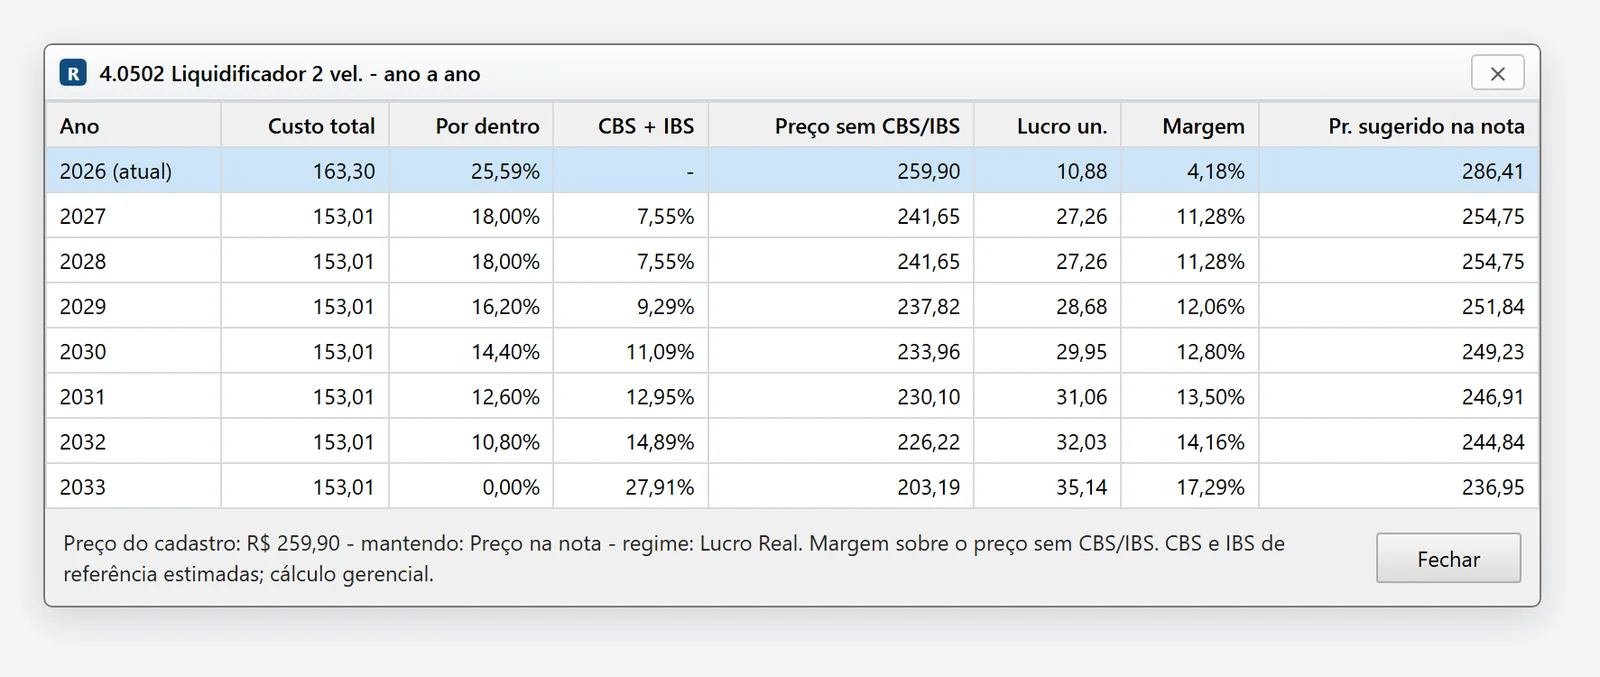Click margin value 17,29%
This screenshot has height=677, width=1600.
tap(1211, 486)
